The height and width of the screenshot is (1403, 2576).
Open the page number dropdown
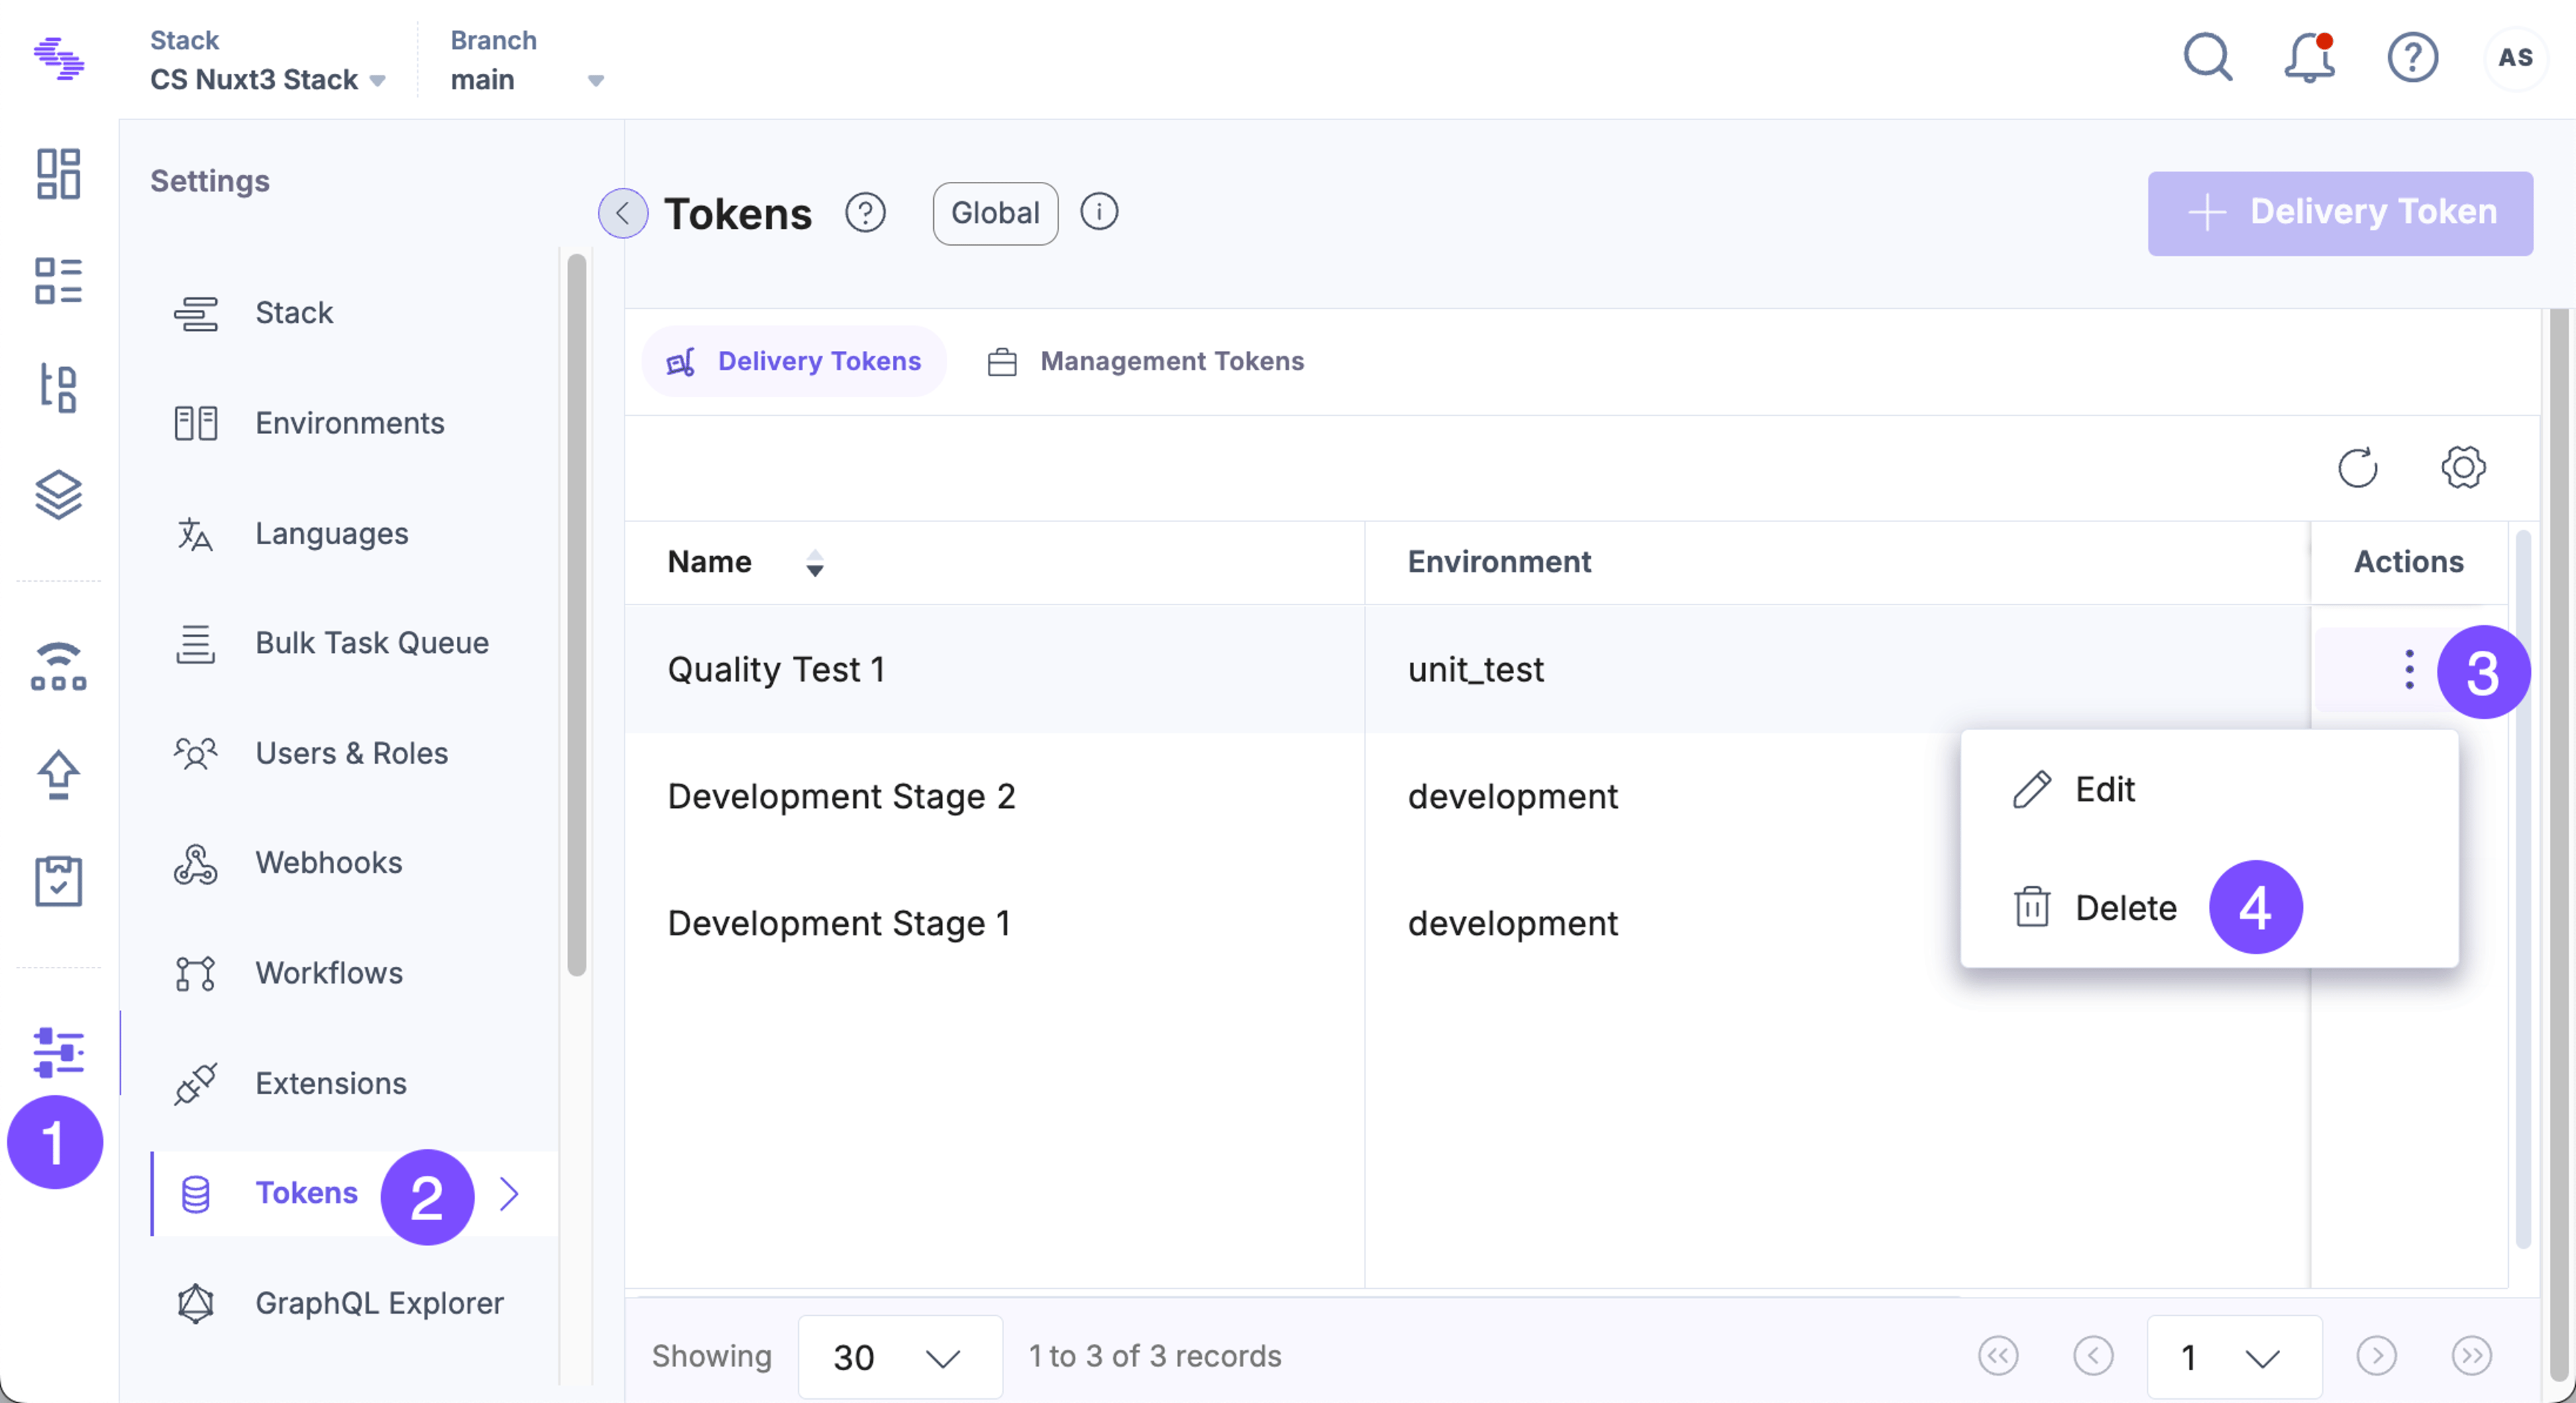point(2234,1357)
